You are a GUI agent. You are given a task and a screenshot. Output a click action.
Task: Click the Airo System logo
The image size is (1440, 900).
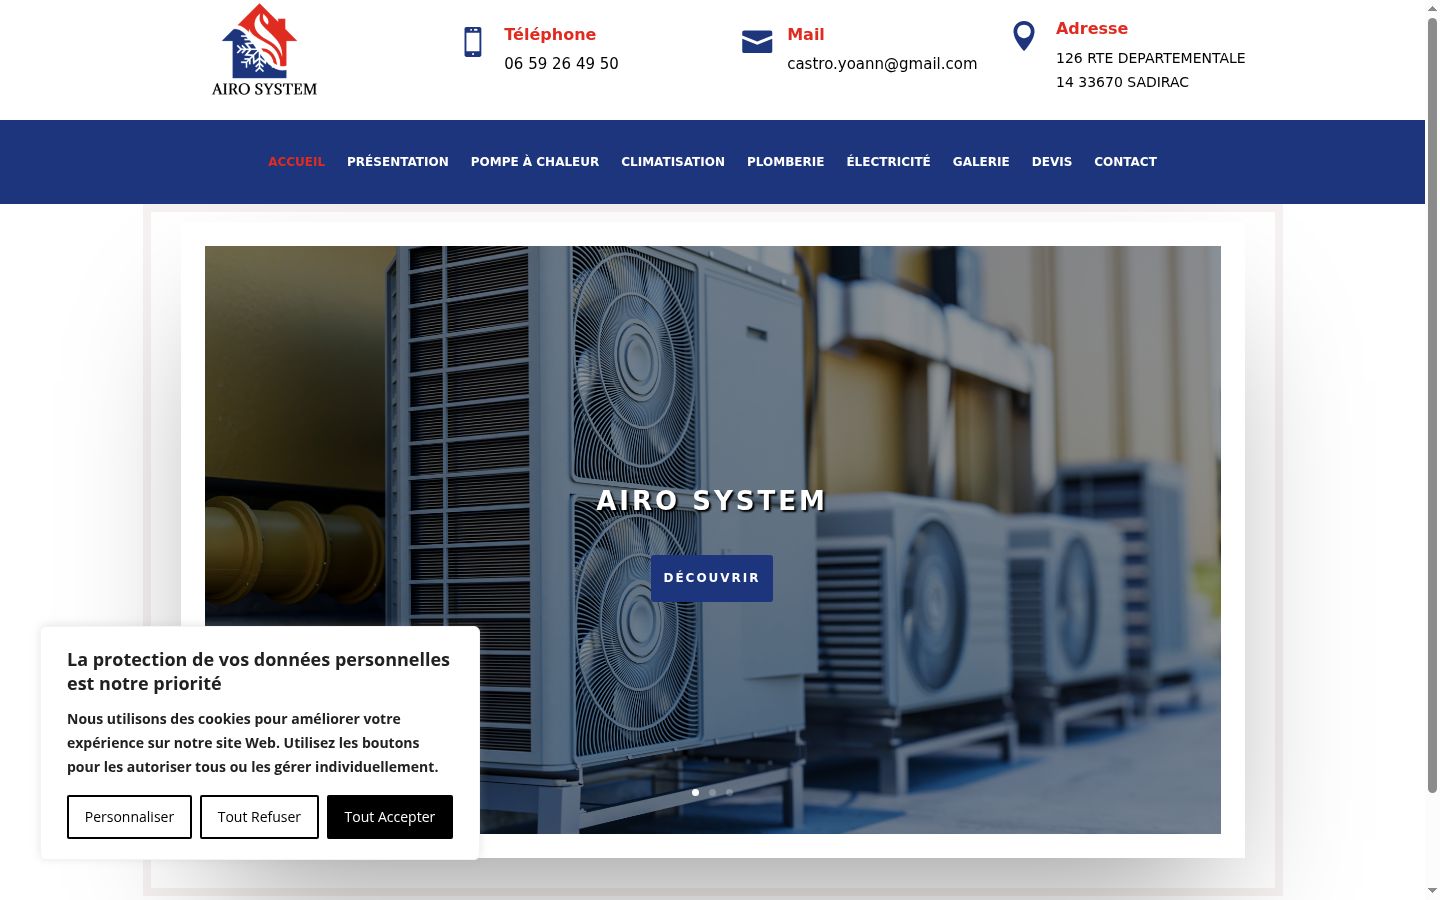tap(265, 50)
